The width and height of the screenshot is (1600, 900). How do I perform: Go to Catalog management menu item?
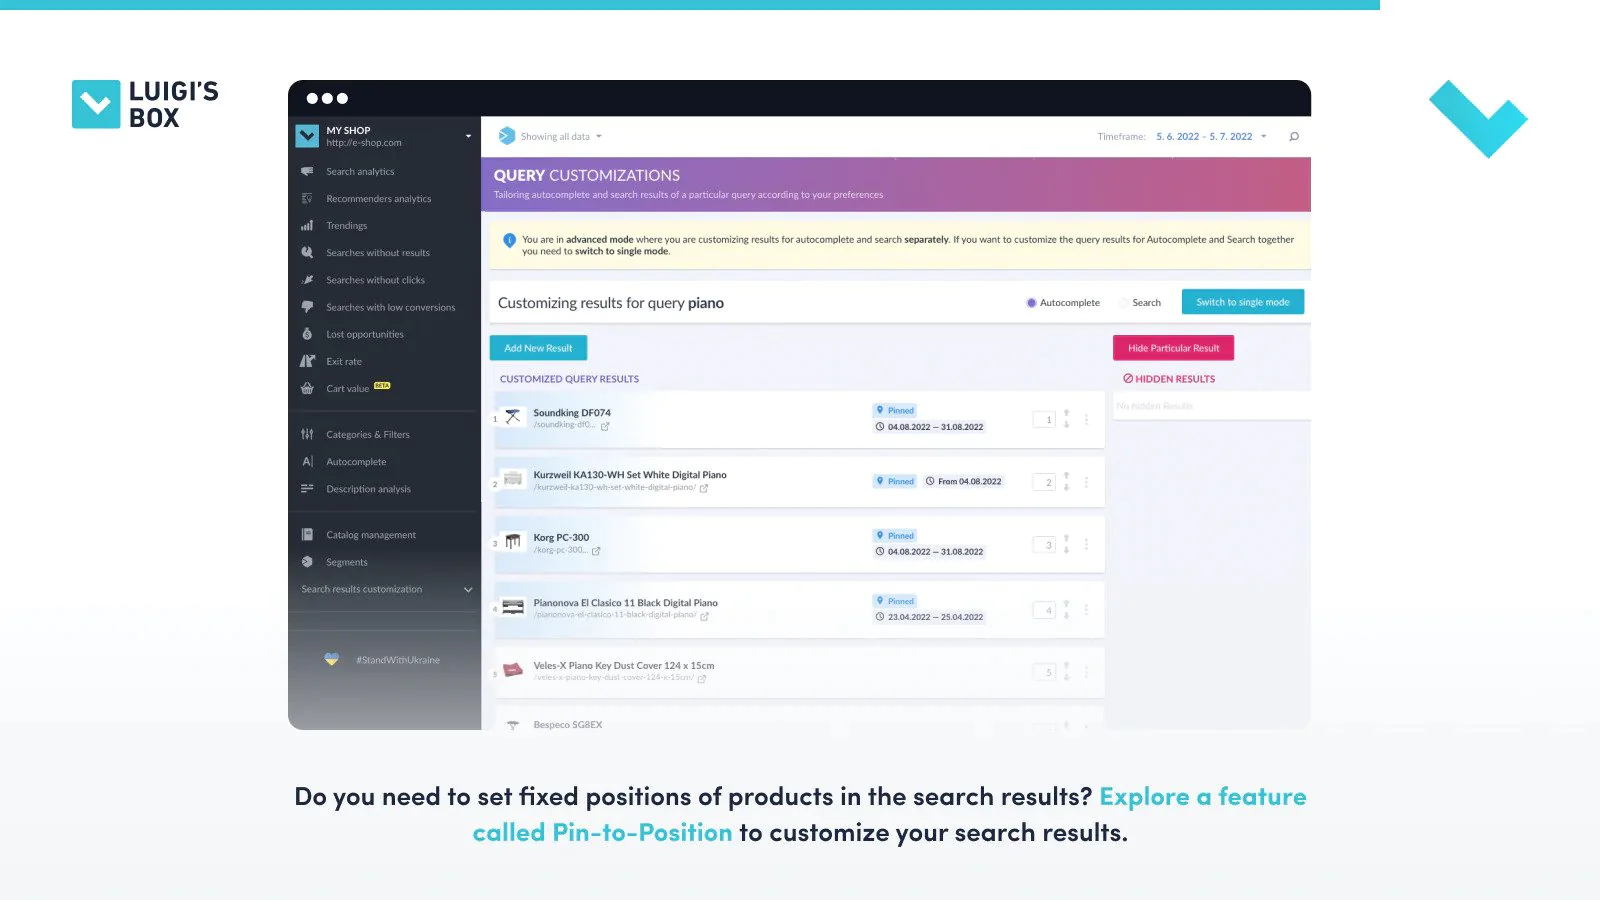371,535
